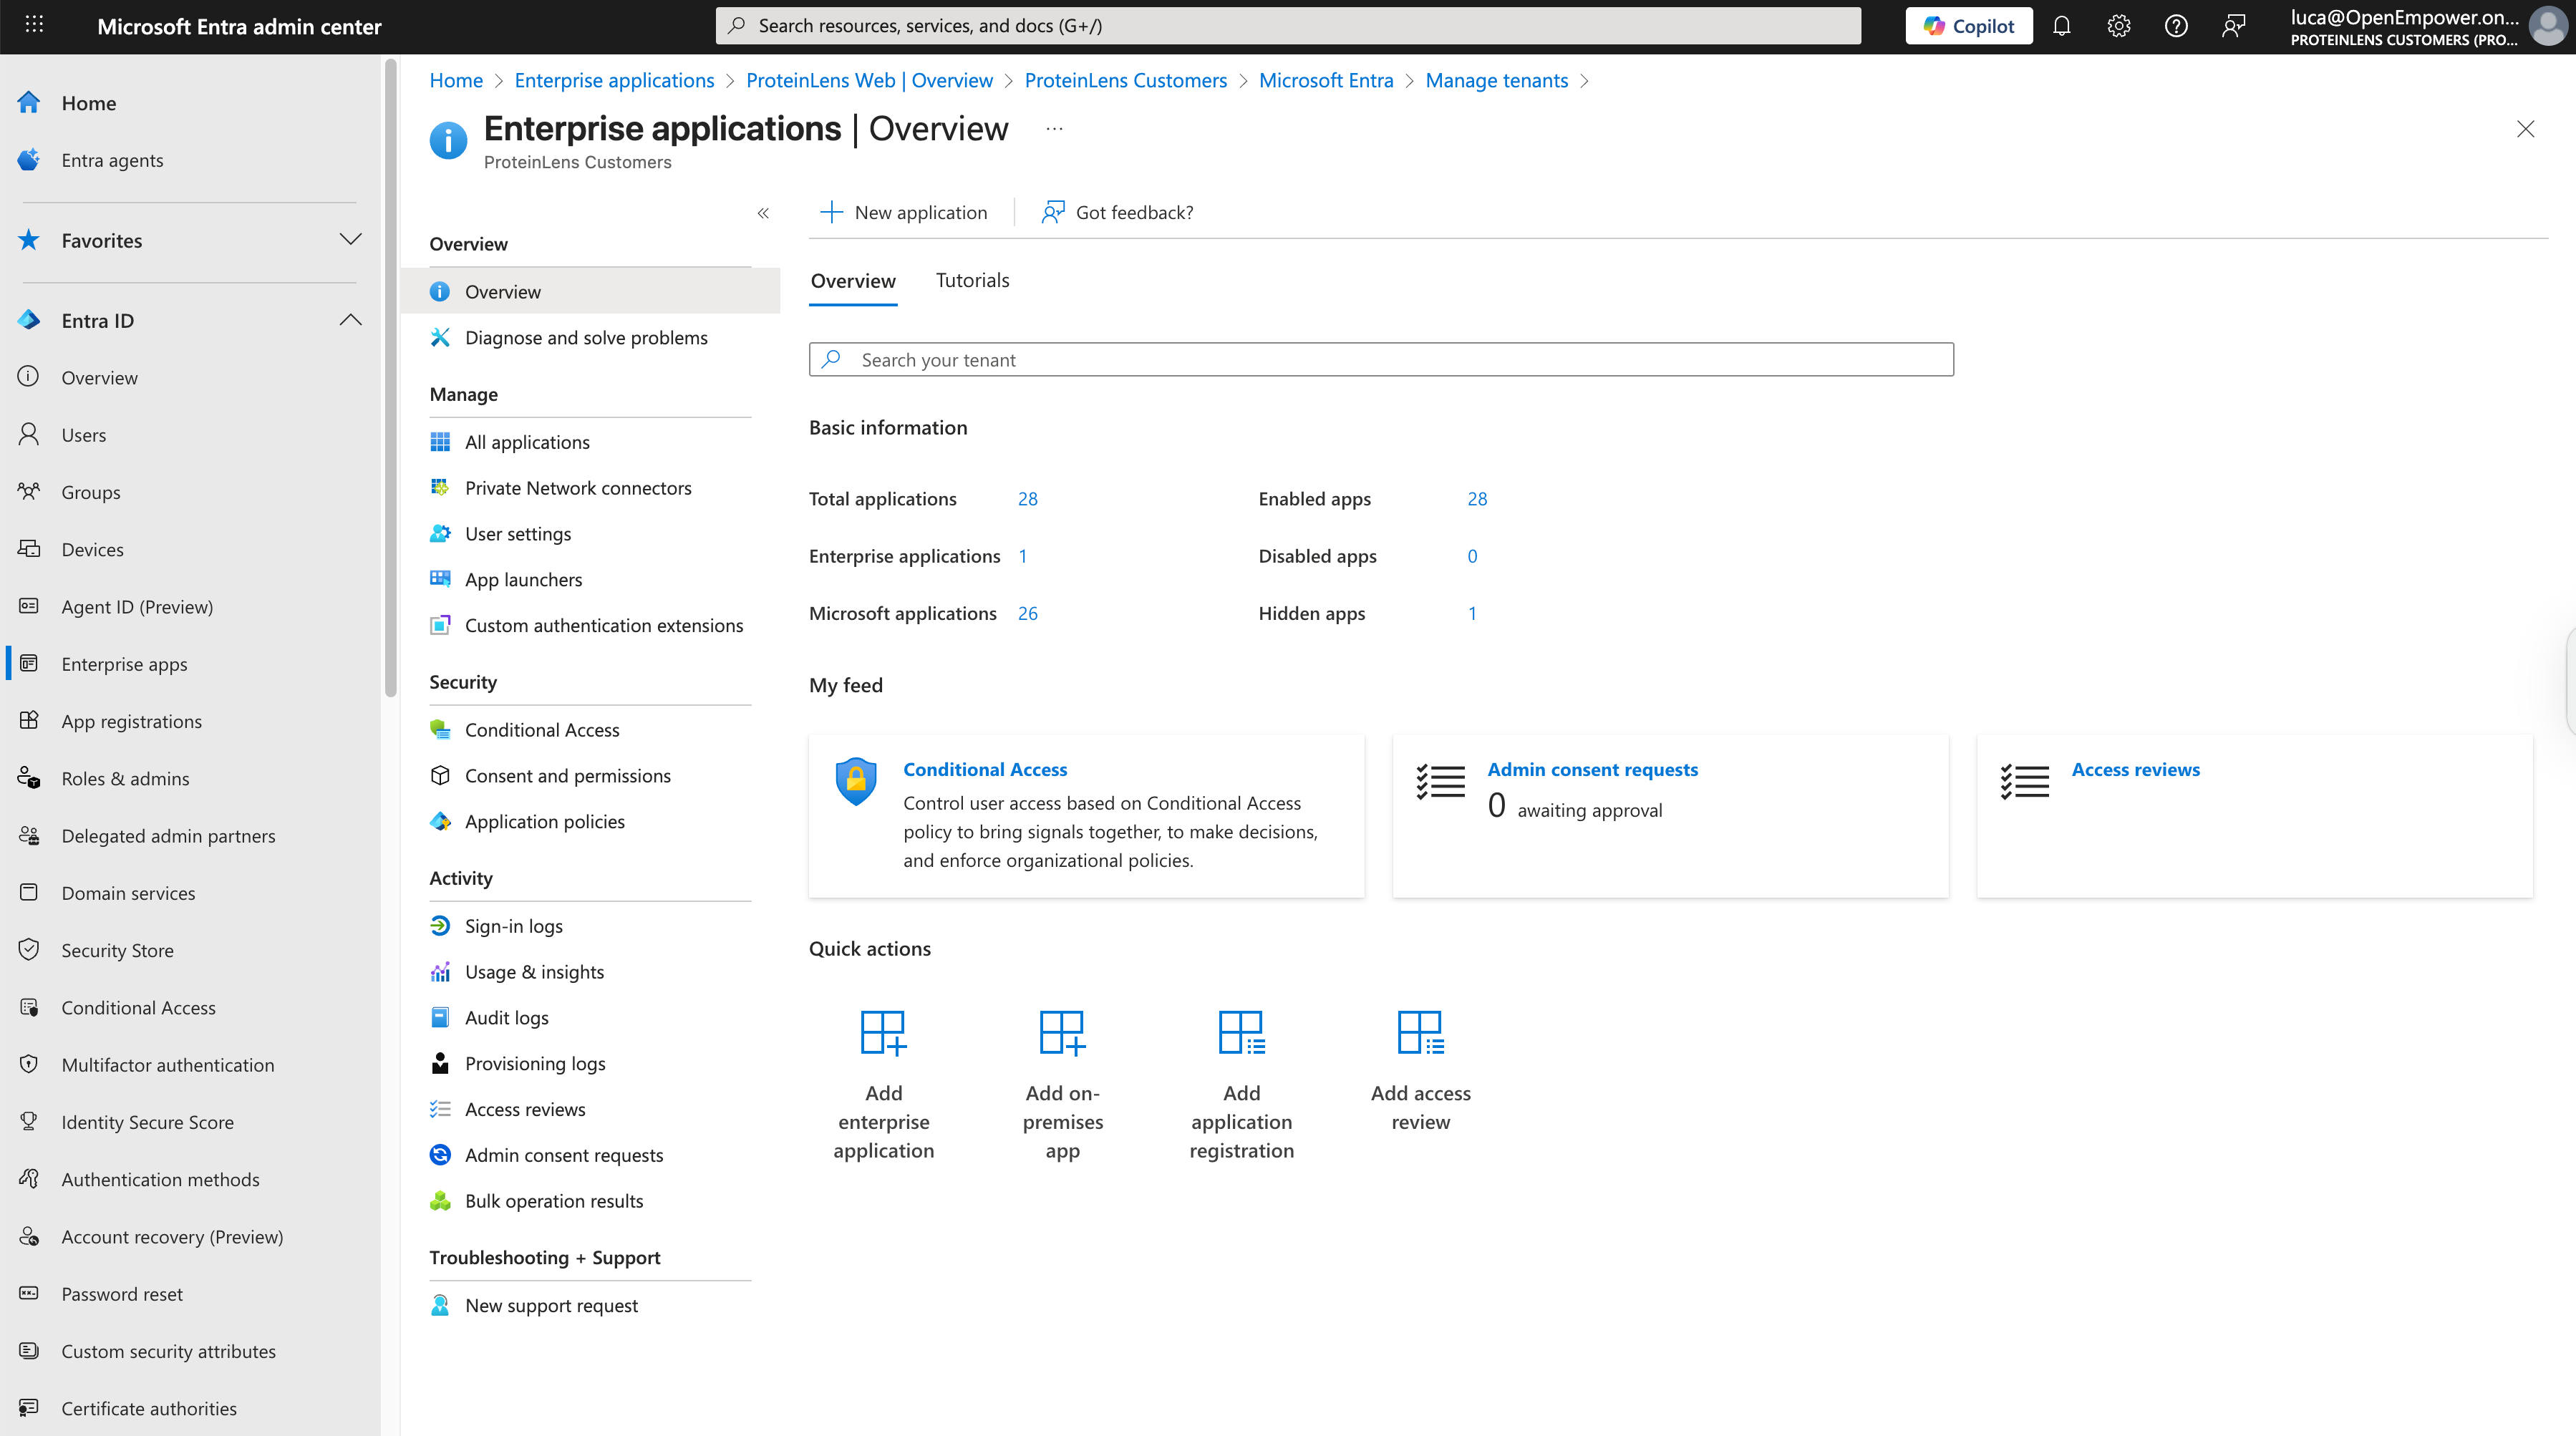Screen dimensions: 2576x1436
Task: Collapse the Entra ID section
Action: (350, 319)
